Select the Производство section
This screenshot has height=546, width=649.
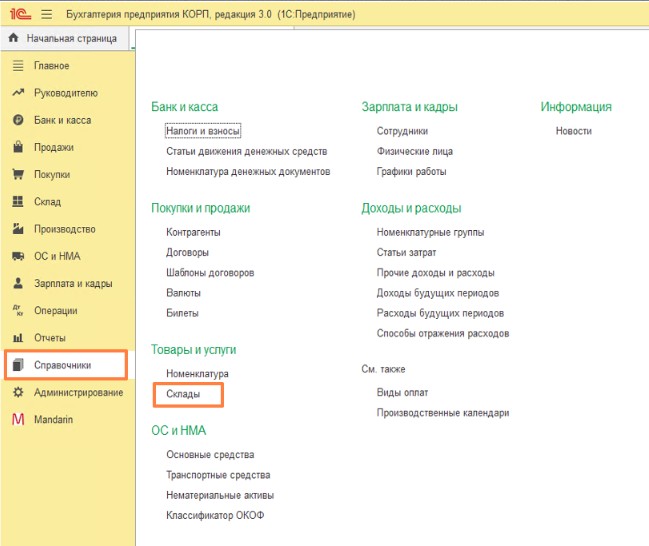(65, 229)
